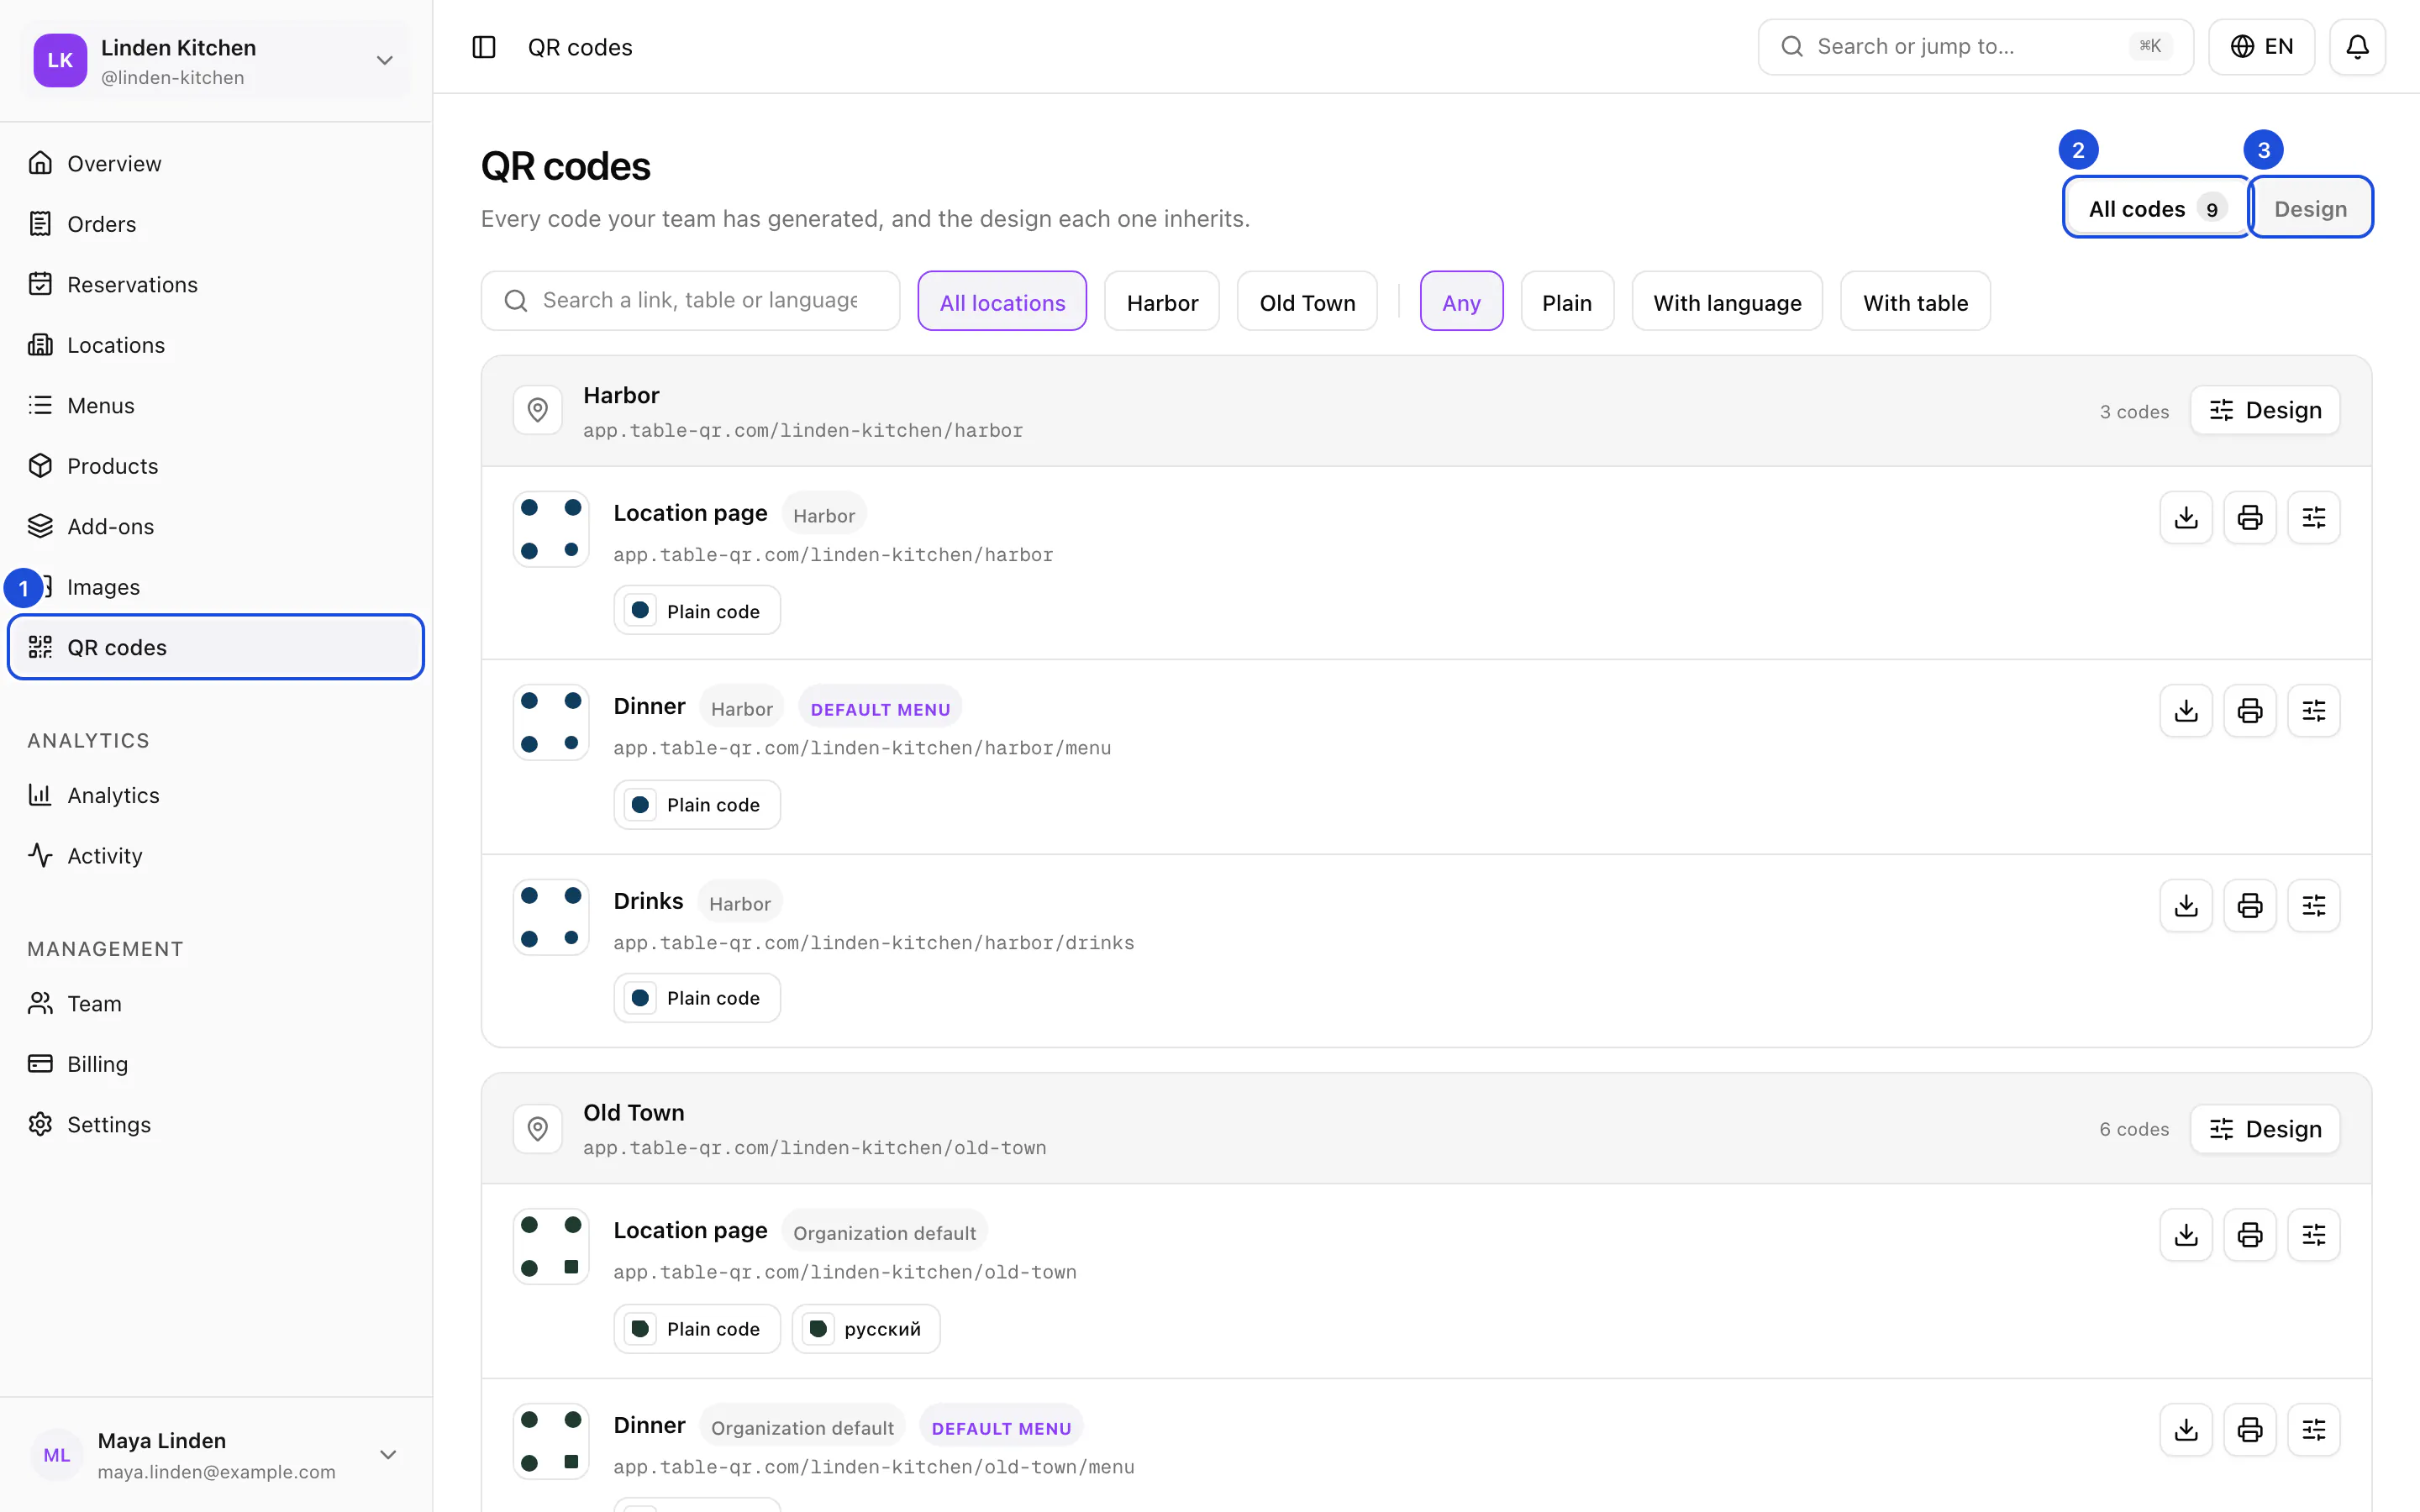The height and width of the screenshot is (1512, 2420).
Task: Switch to the Design tab
Action: pos(2310,208)
